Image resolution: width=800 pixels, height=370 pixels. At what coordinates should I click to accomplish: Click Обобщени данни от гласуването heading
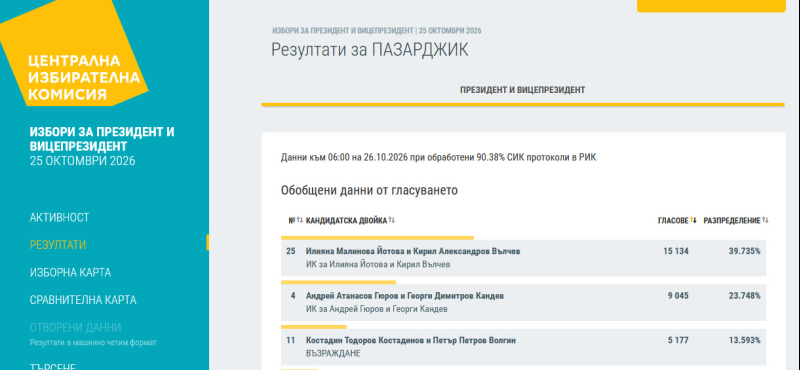pyautogui.click(x=369, y=191)
